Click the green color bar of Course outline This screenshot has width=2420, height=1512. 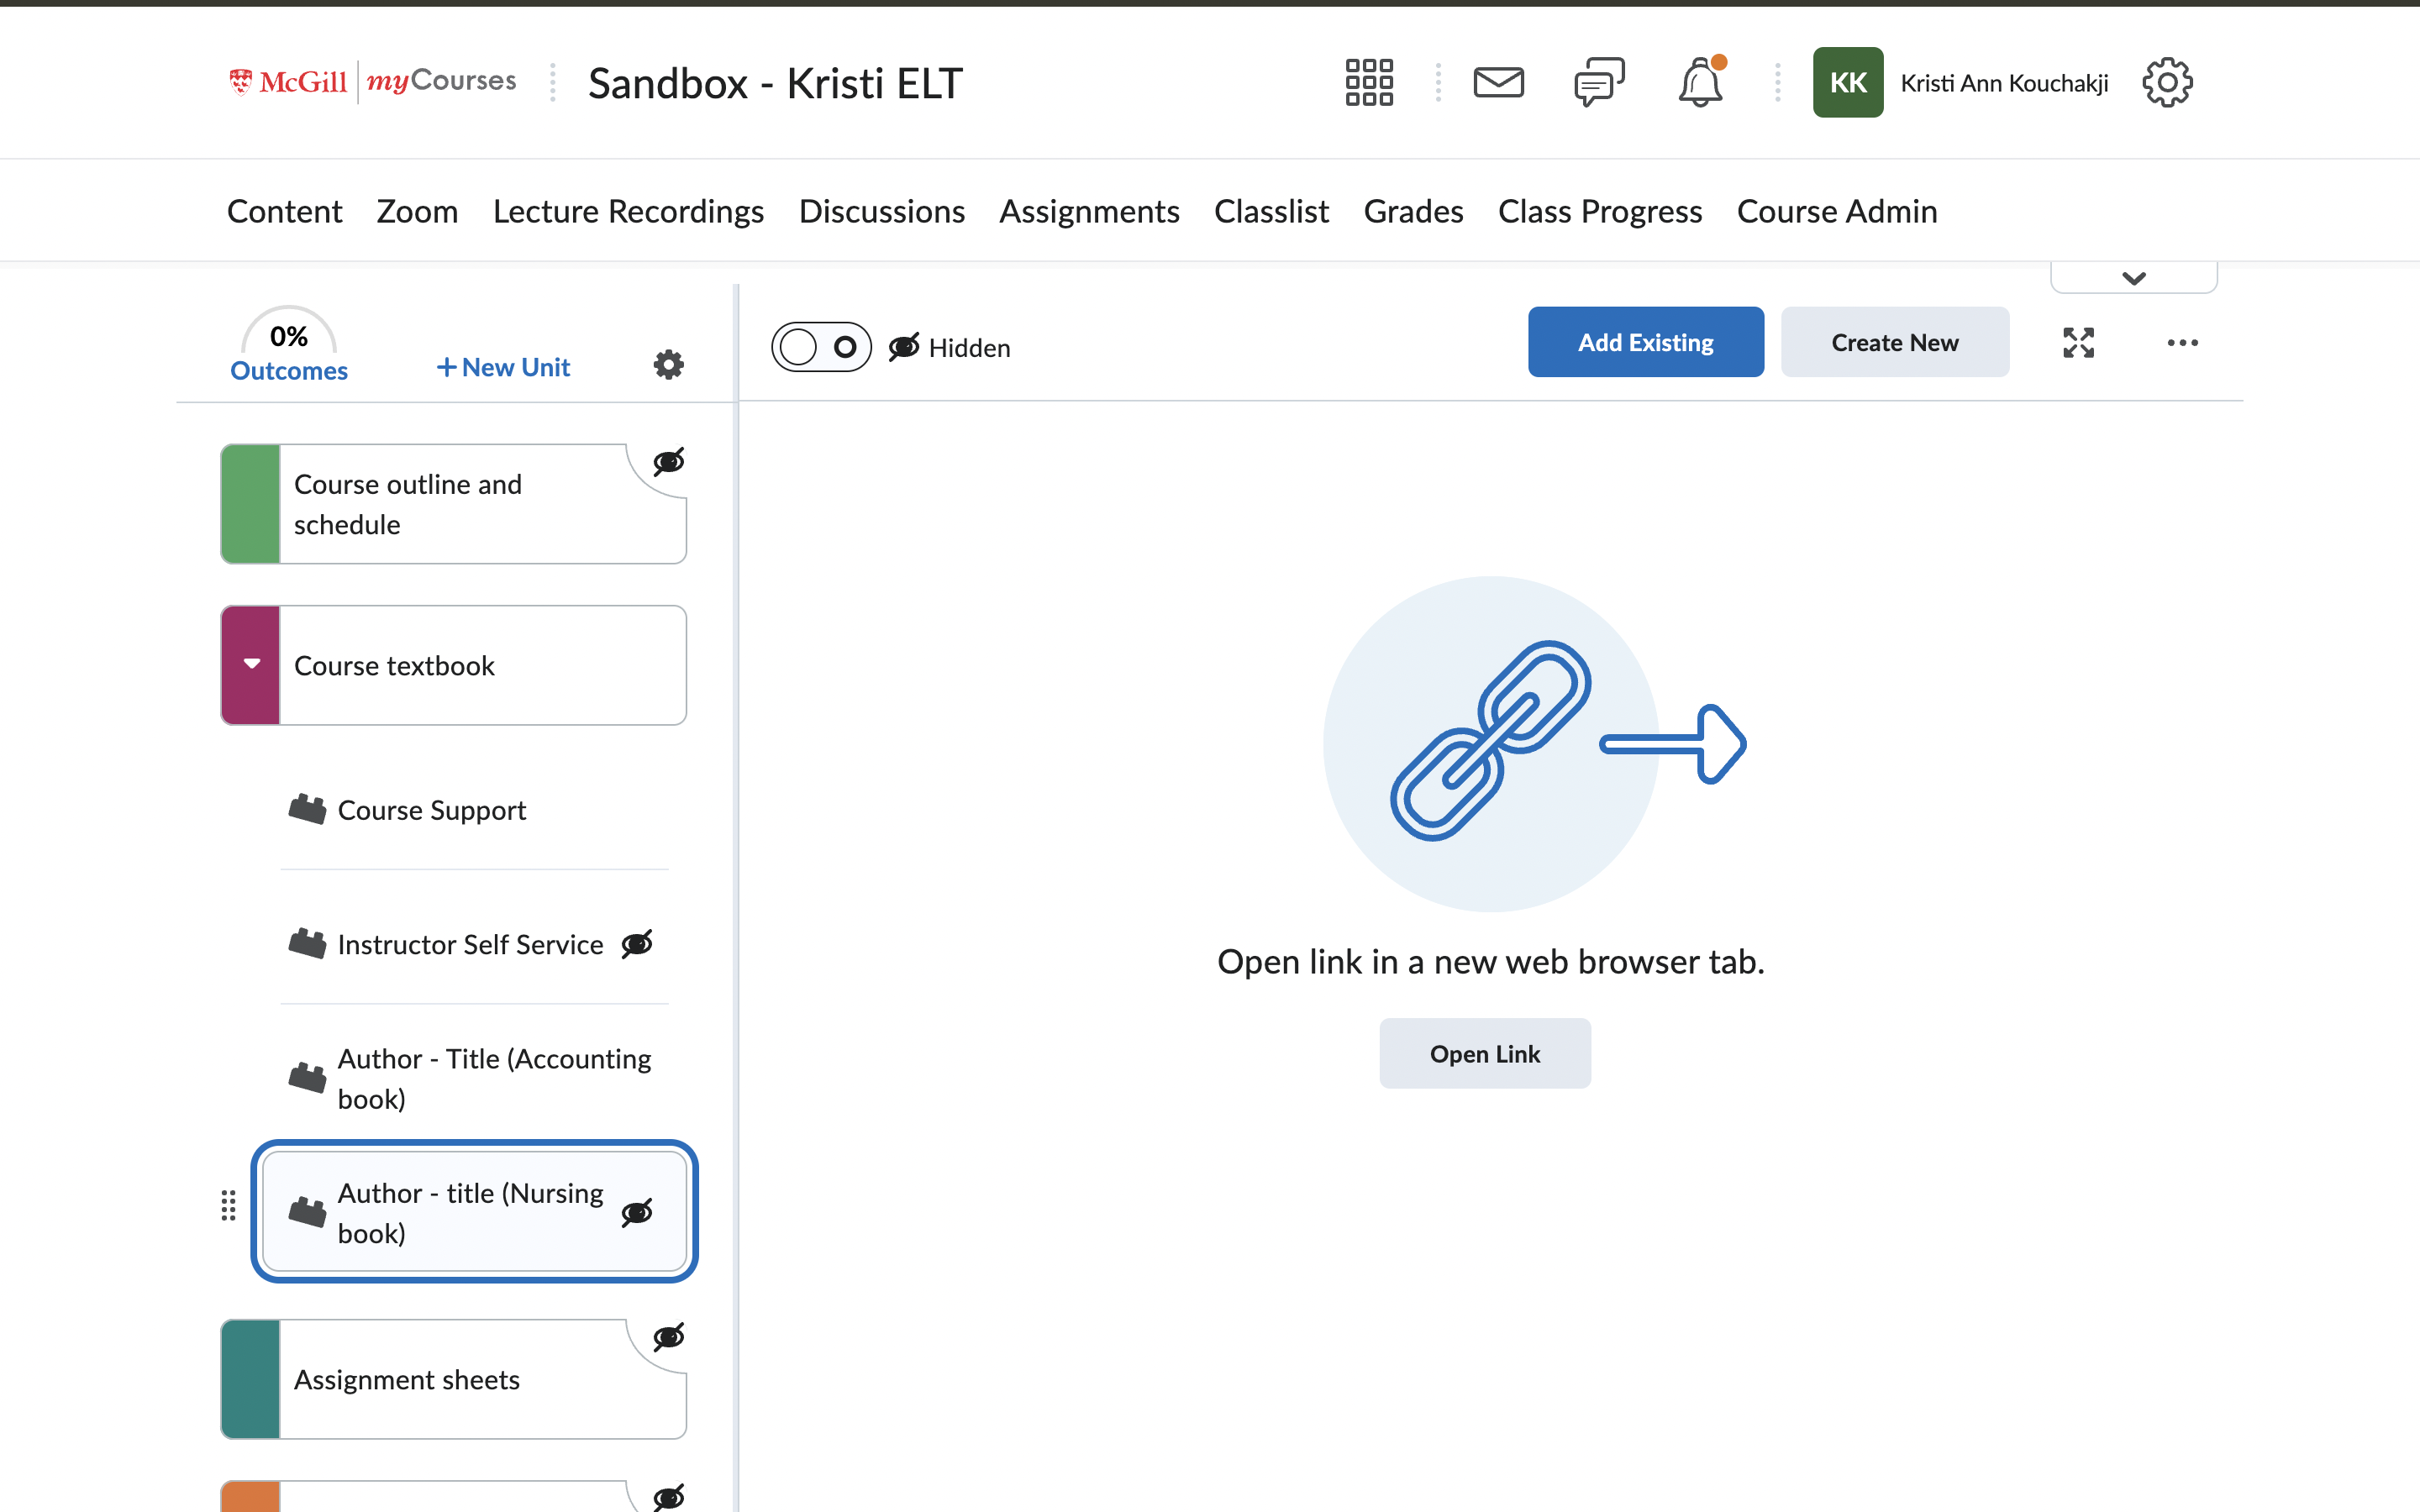coord(250,504)
